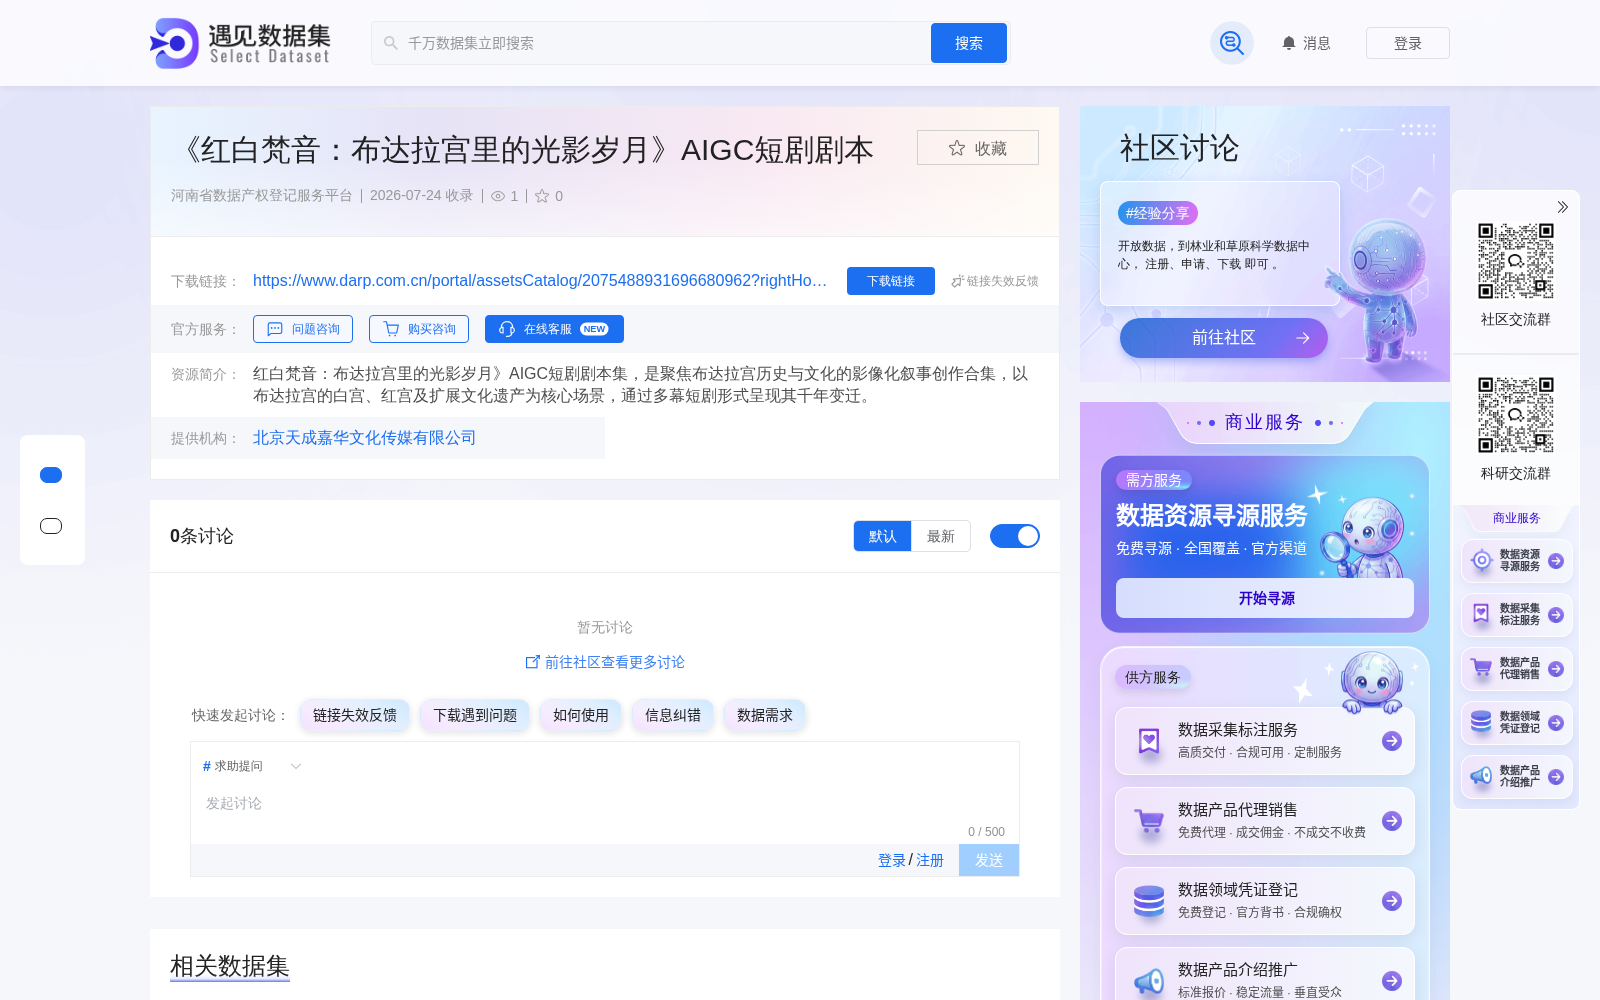Open the 消息 bell notifications
Screen dimensions: 1600x1000
[1306, 43]
